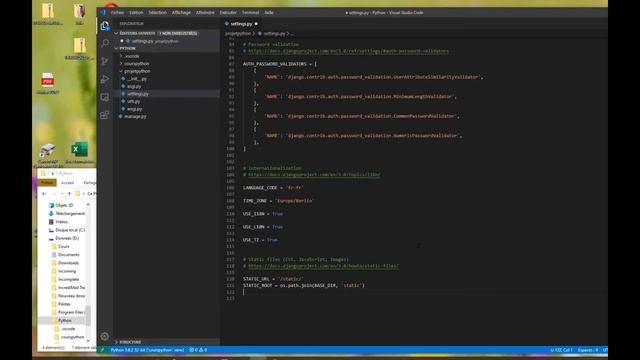
Task: Open the Affichage menu
Action: (181, 13)
